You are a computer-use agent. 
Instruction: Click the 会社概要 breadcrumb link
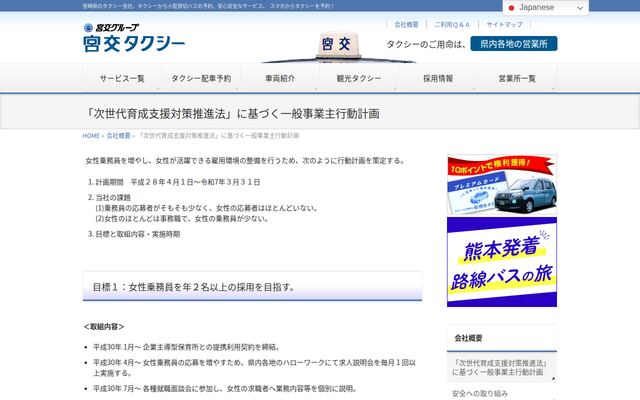(118, 136)
